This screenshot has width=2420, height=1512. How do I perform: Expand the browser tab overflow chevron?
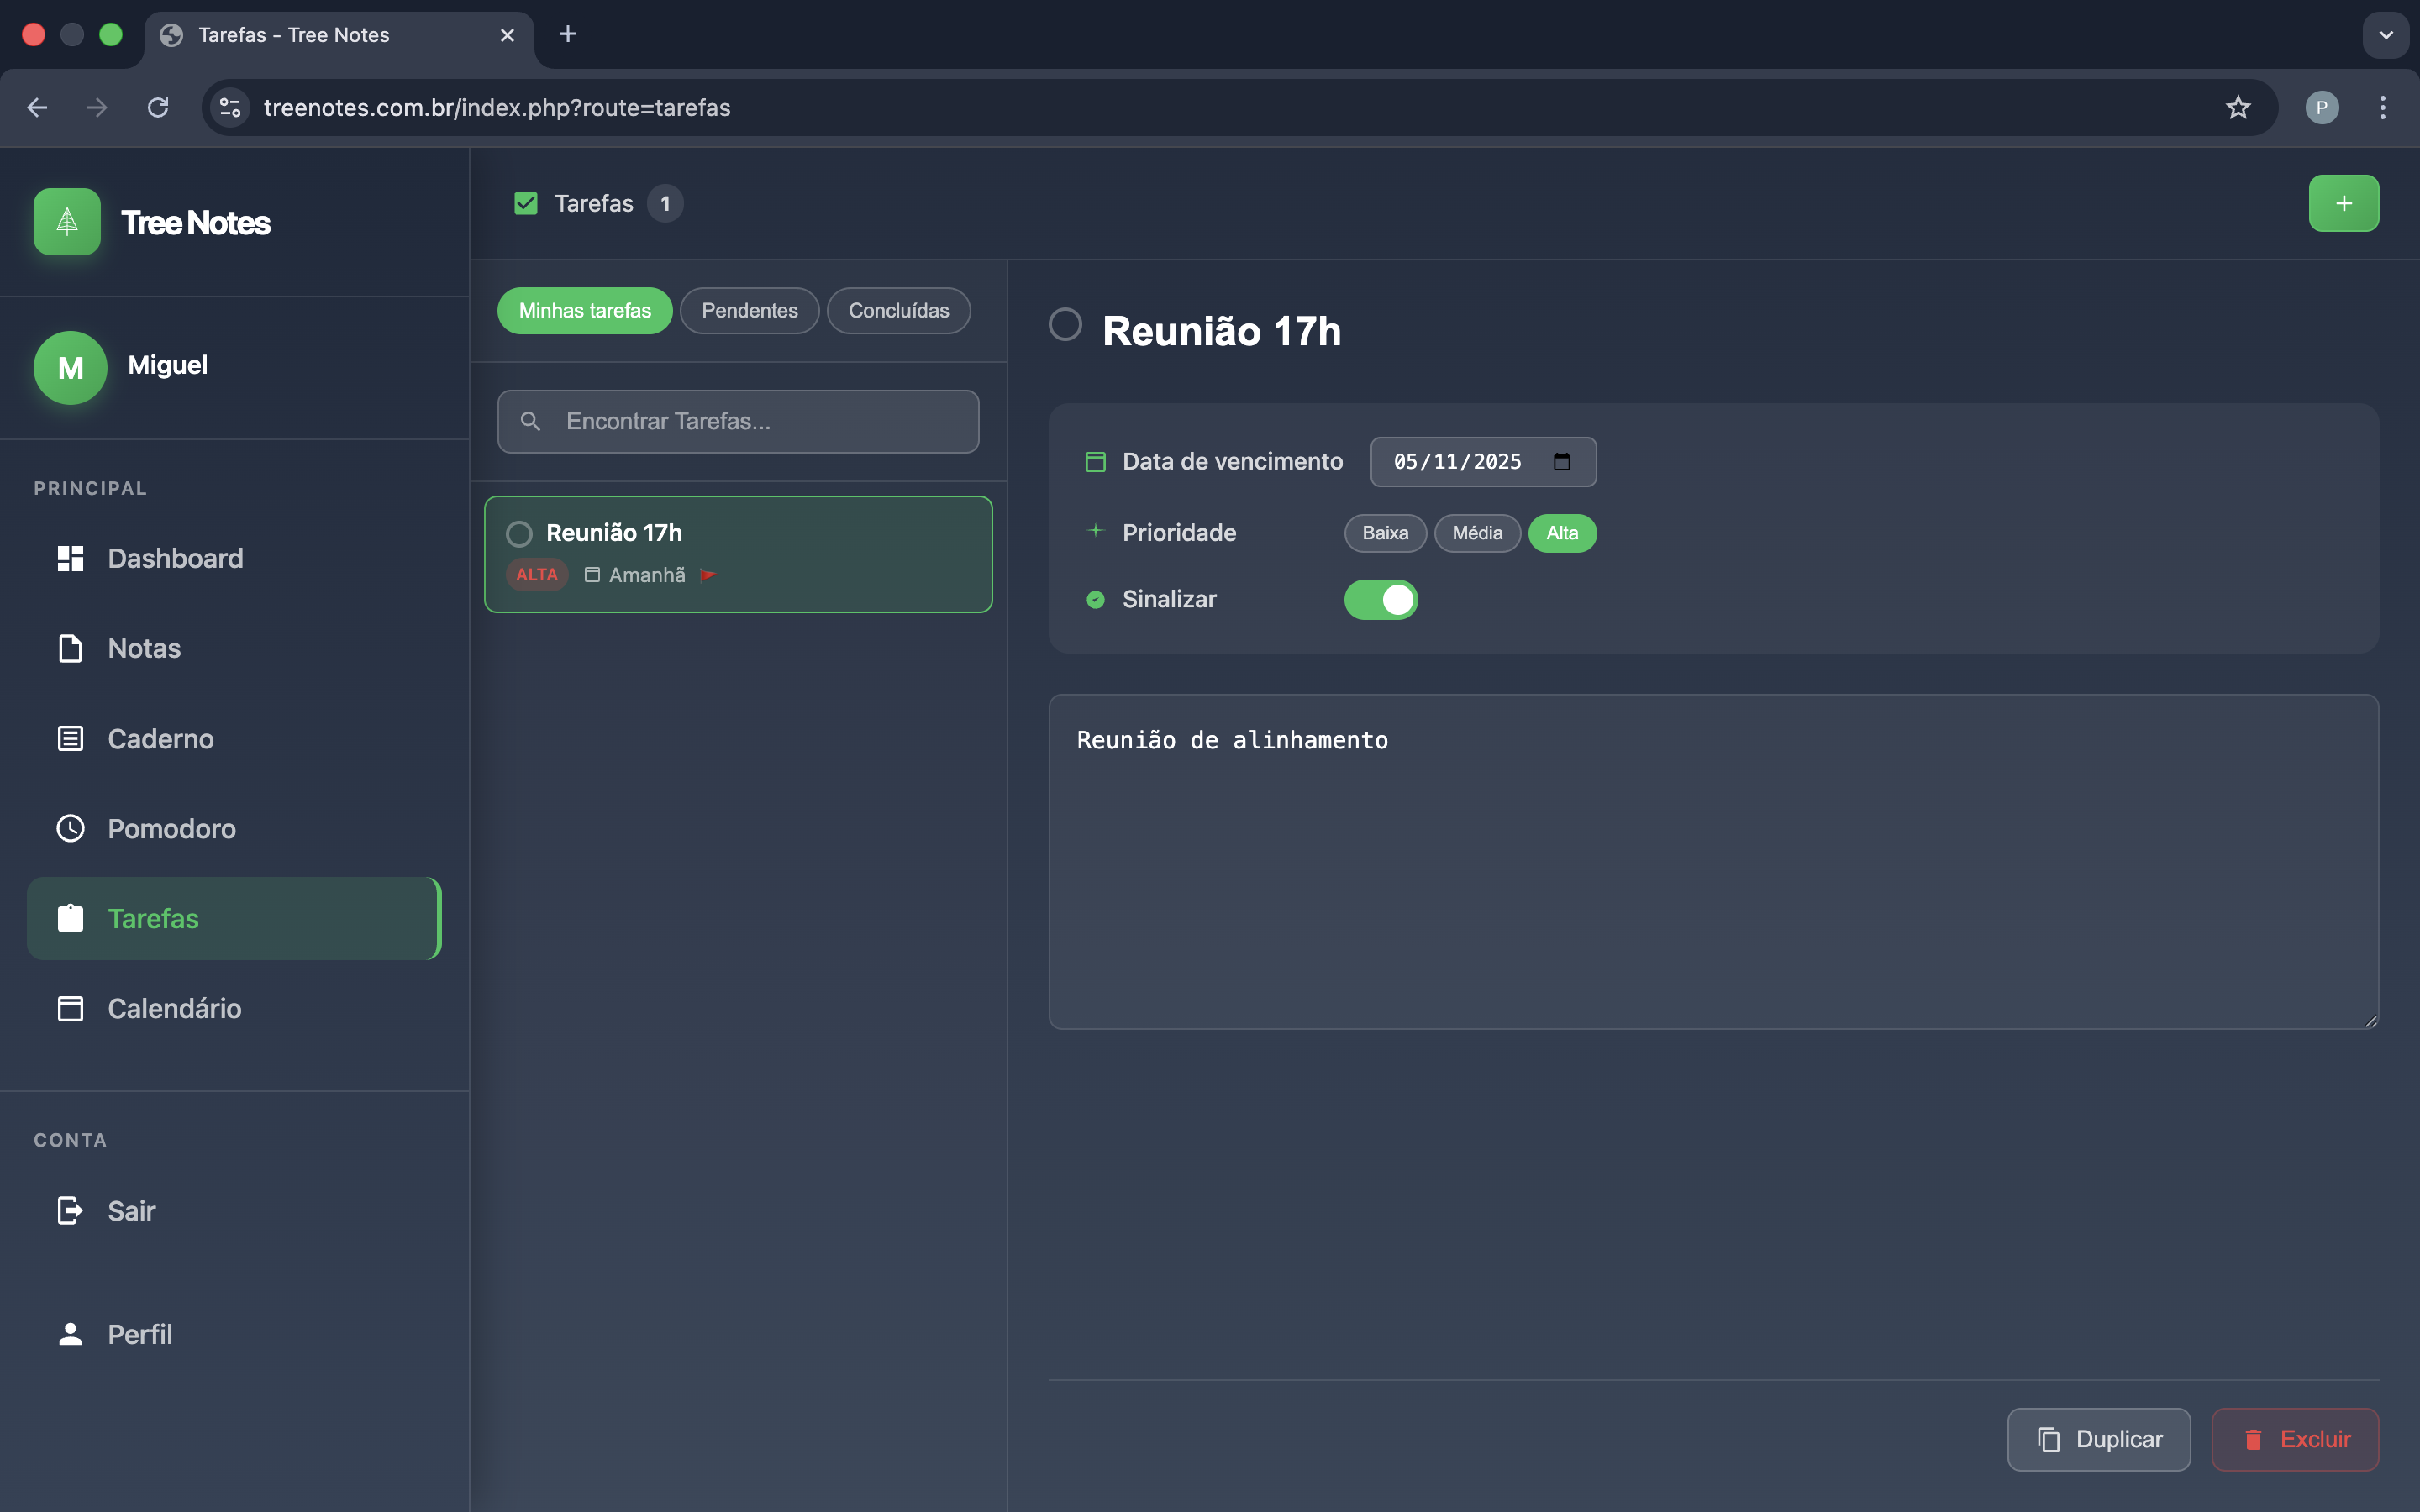[x=2387, y=35]
